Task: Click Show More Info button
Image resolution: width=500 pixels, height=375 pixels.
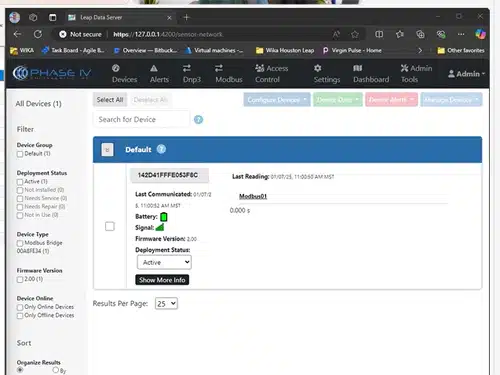Action: pos(162,280)
